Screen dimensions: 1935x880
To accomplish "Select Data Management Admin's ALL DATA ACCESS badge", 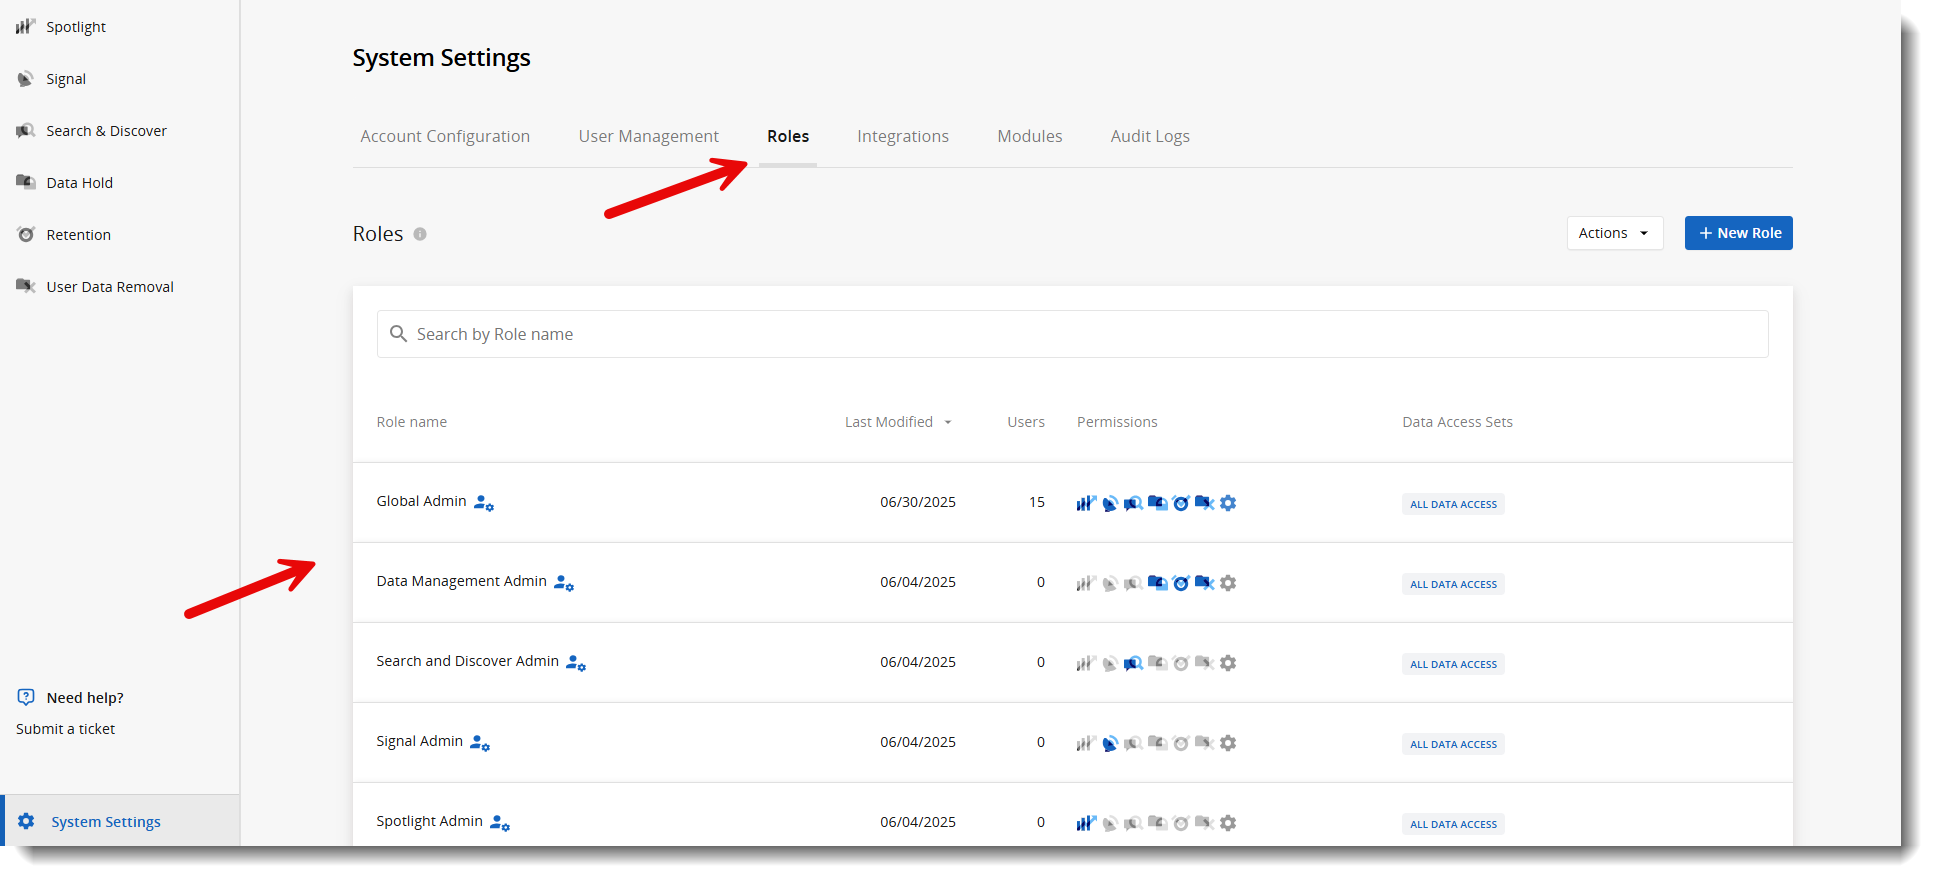I will coord(1452,584).
